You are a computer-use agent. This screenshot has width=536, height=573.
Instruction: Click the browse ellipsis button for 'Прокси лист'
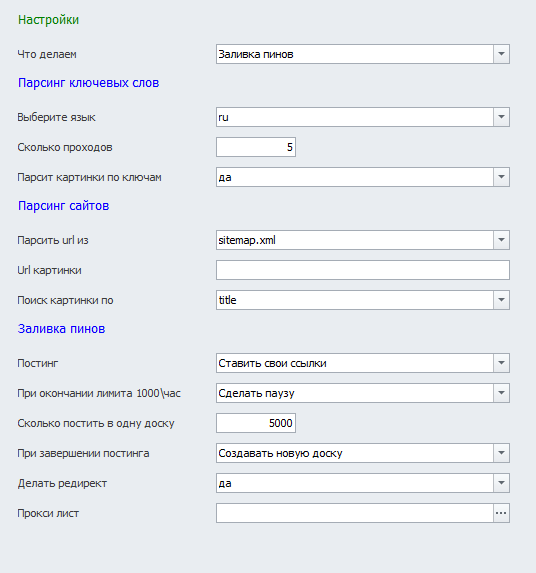click(x=501, y=513)
